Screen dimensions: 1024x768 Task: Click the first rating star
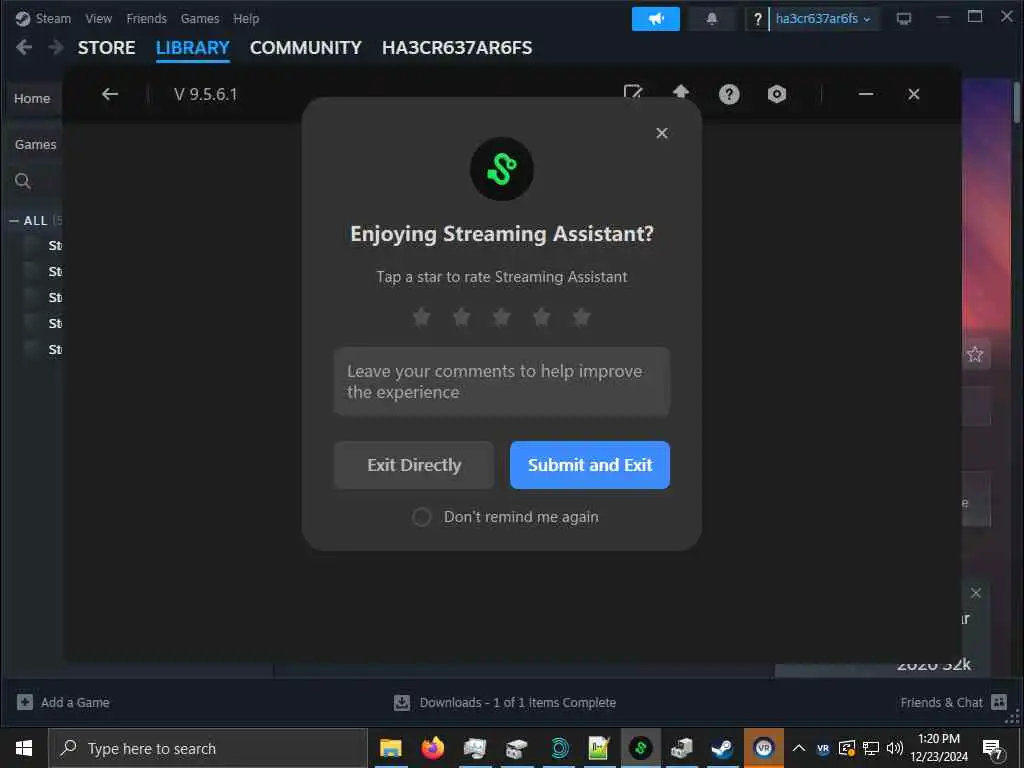point(422,317)
